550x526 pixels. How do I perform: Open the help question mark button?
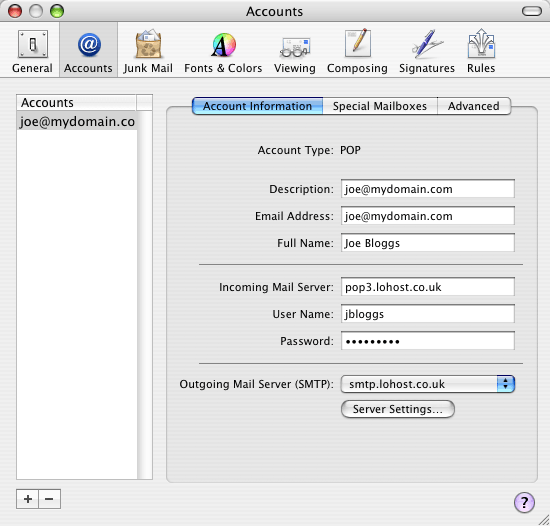point(524,503)
